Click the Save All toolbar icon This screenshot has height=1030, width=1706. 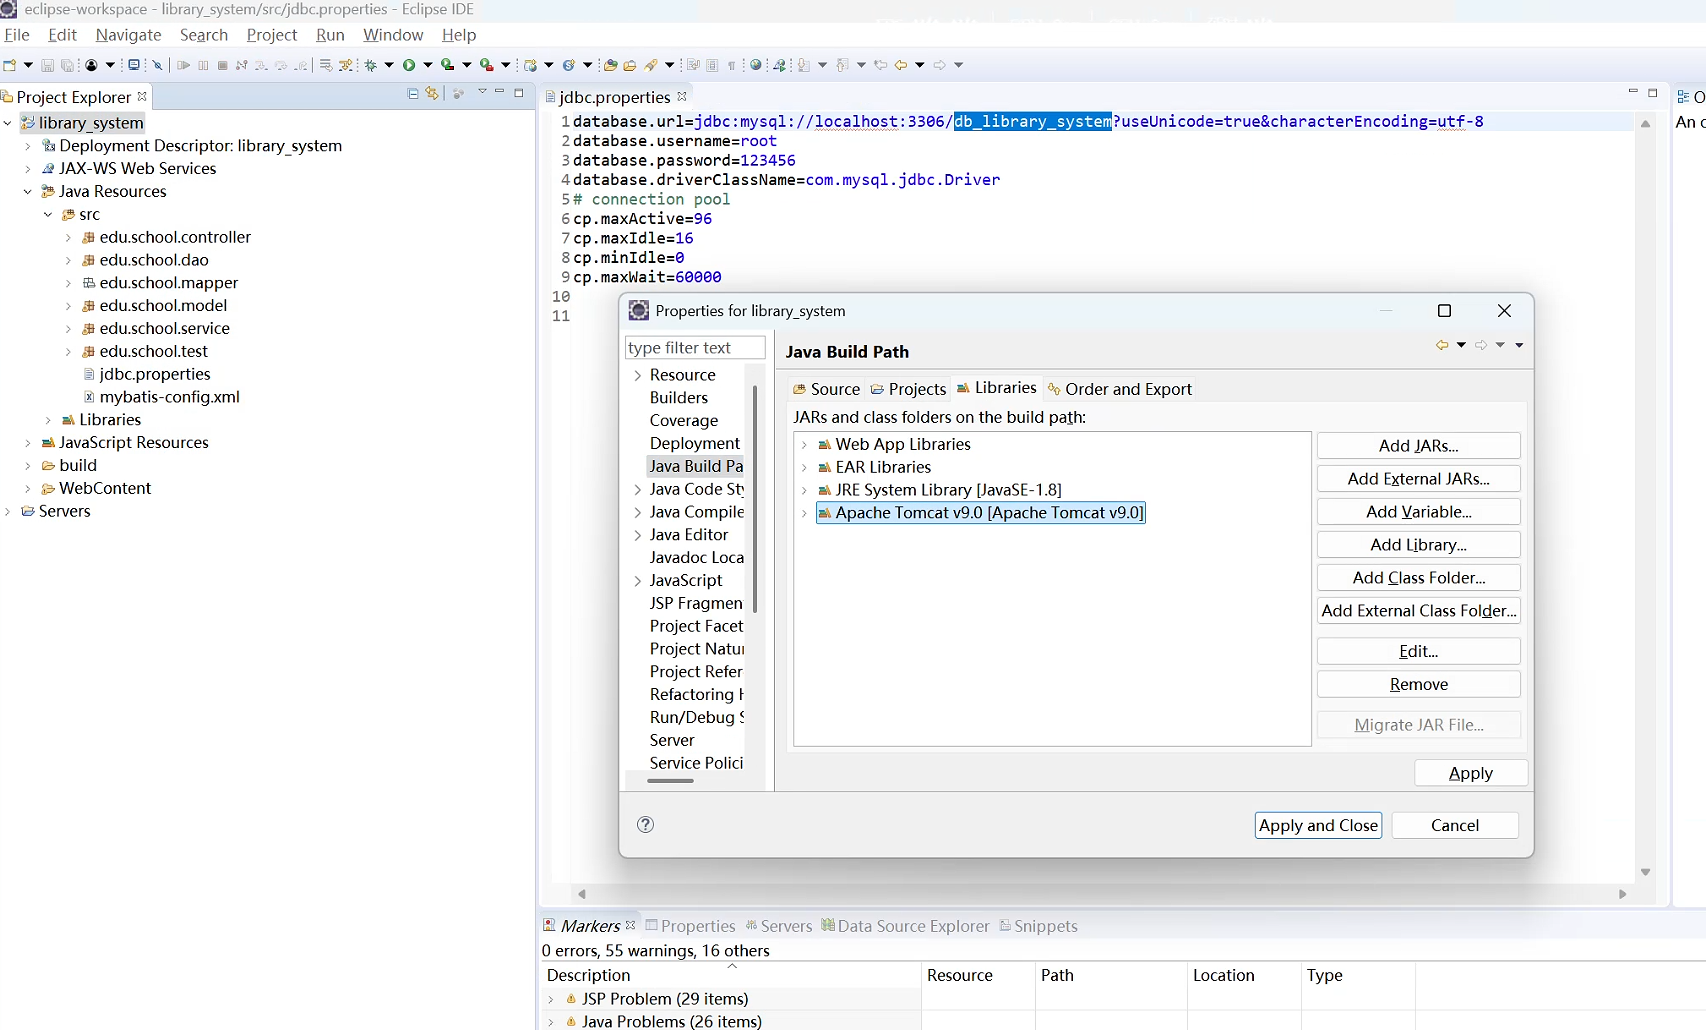pos(67,65)
